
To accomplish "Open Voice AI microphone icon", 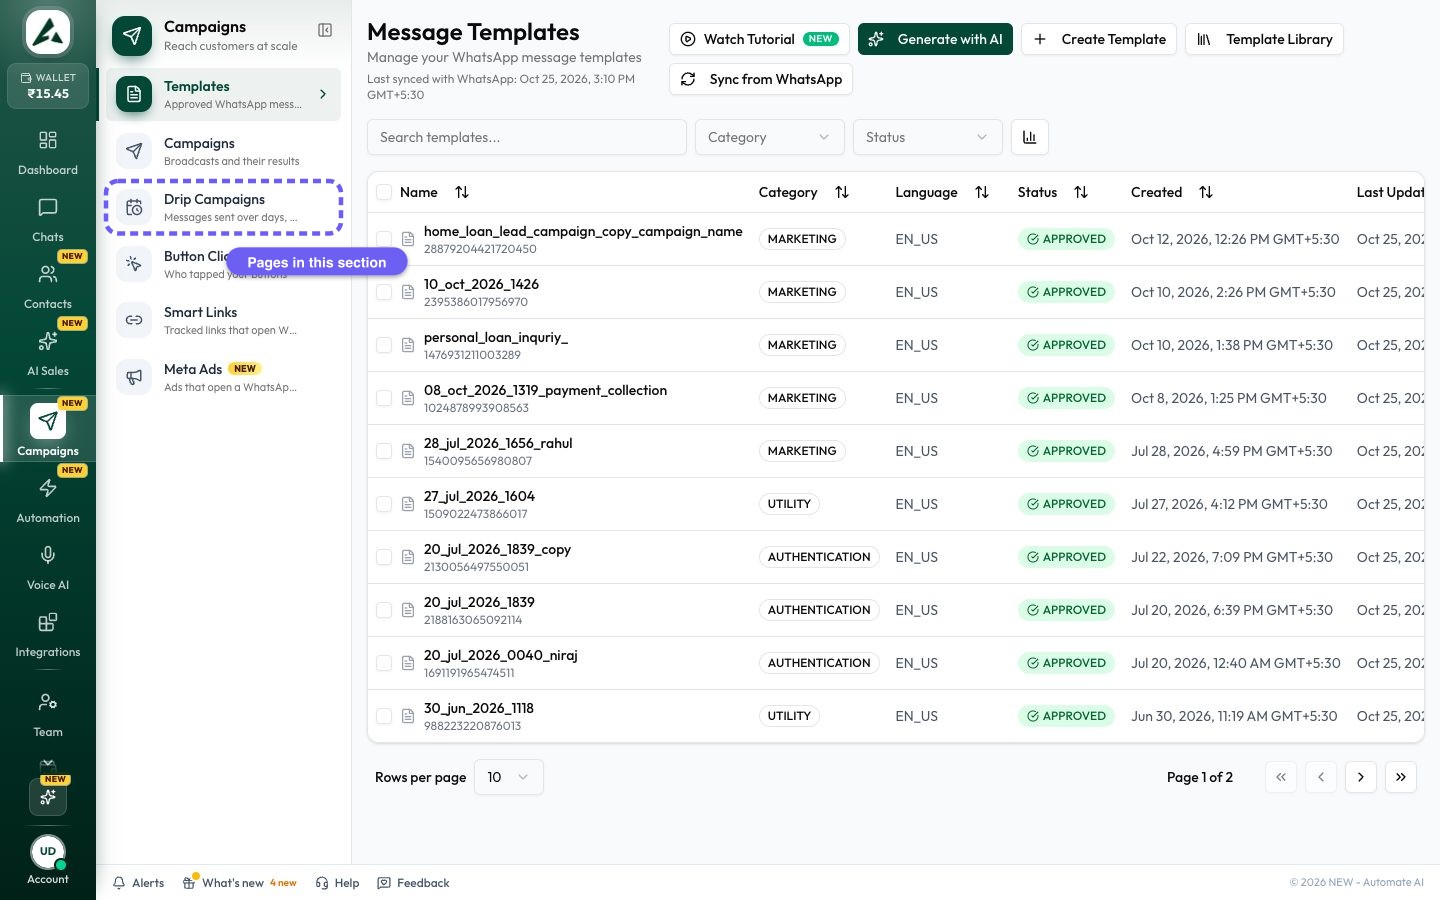I will [x=48, y=555].
